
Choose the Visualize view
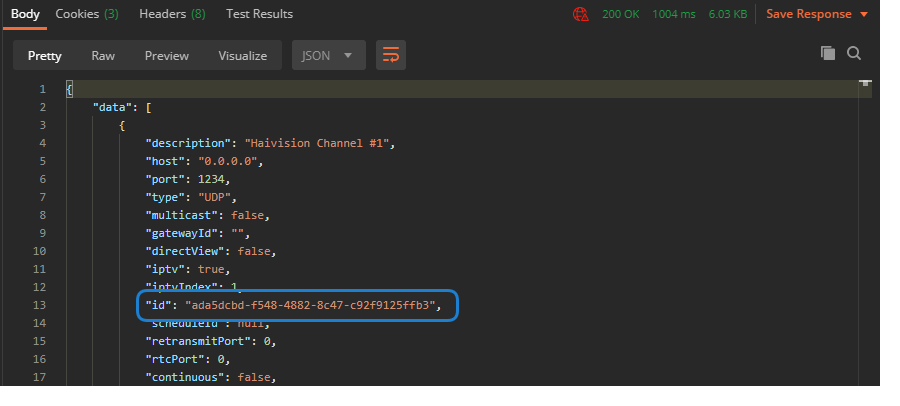pyautogui.click(x=242, y=55)
